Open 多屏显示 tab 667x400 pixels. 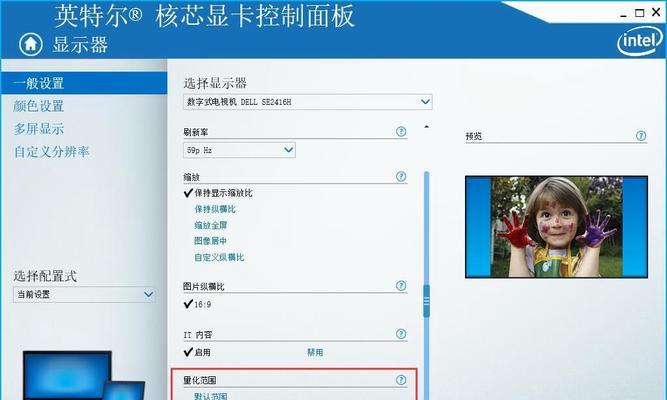coord(38,129)
